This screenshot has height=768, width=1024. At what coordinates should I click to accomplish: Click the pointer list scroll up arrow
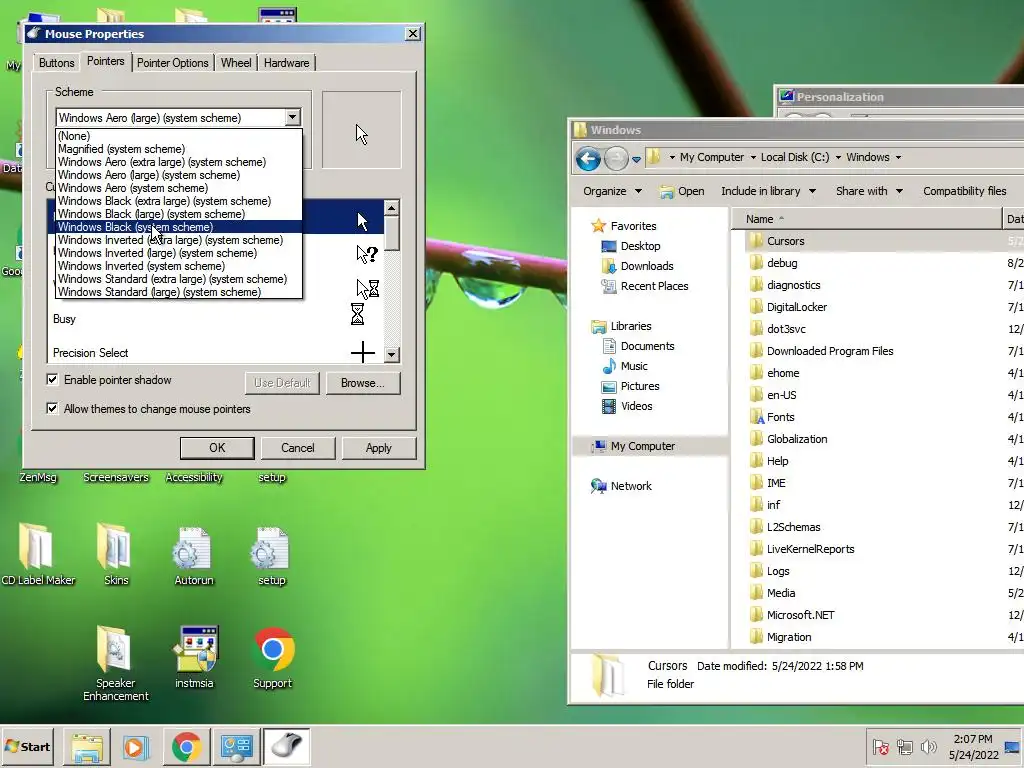tap(392, 208)
